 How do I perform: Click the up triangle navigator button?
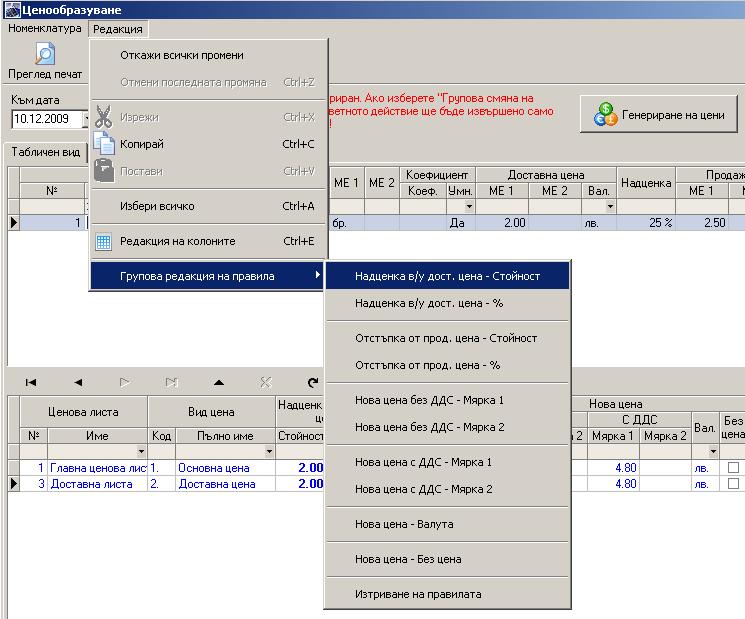219,382
